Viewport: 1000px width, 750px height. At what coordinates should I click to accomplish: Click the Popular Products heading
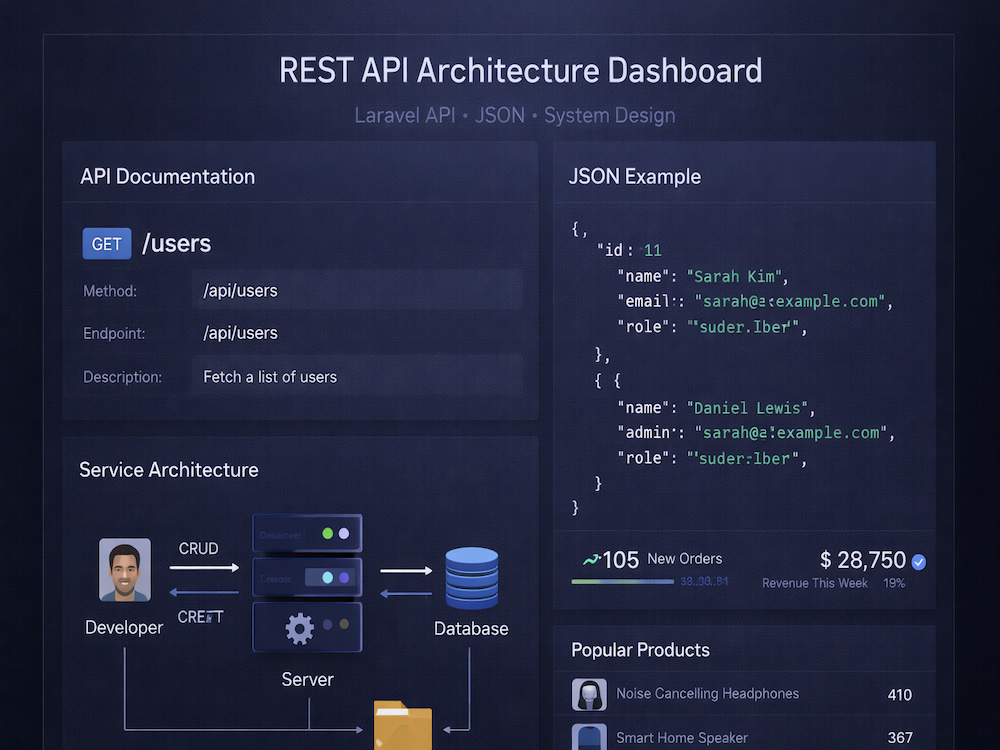640,650
